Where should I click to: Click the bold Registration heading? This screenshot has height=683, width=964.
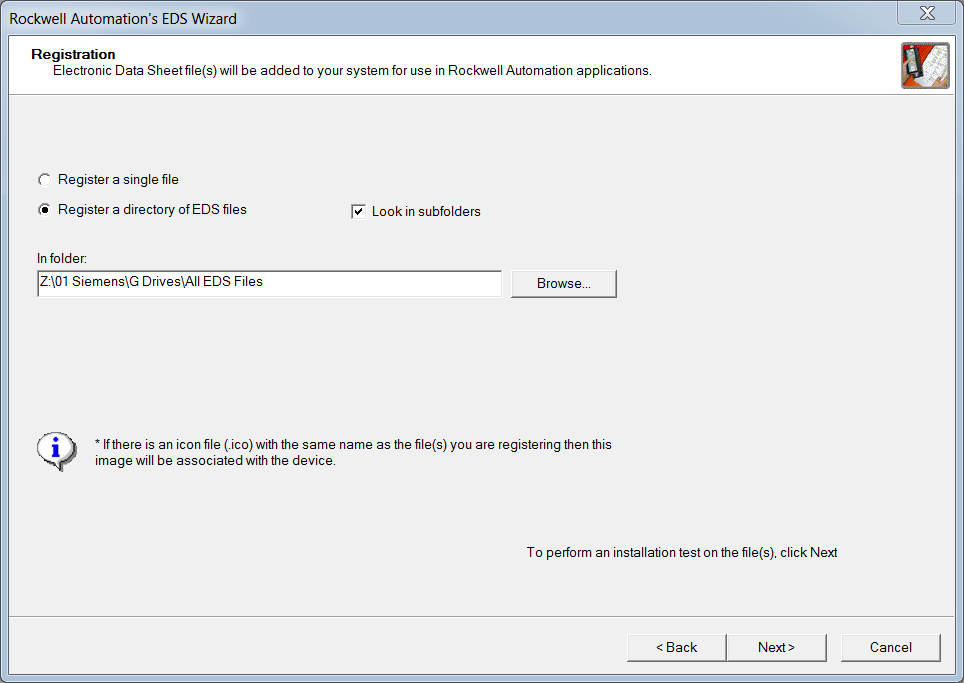click(x=73, y=54)
